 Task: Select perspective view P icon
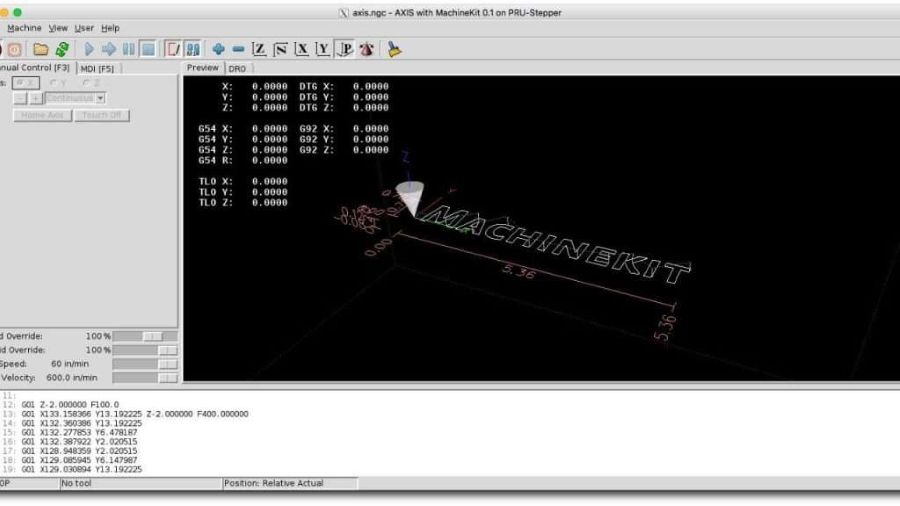tap(344, 50)
